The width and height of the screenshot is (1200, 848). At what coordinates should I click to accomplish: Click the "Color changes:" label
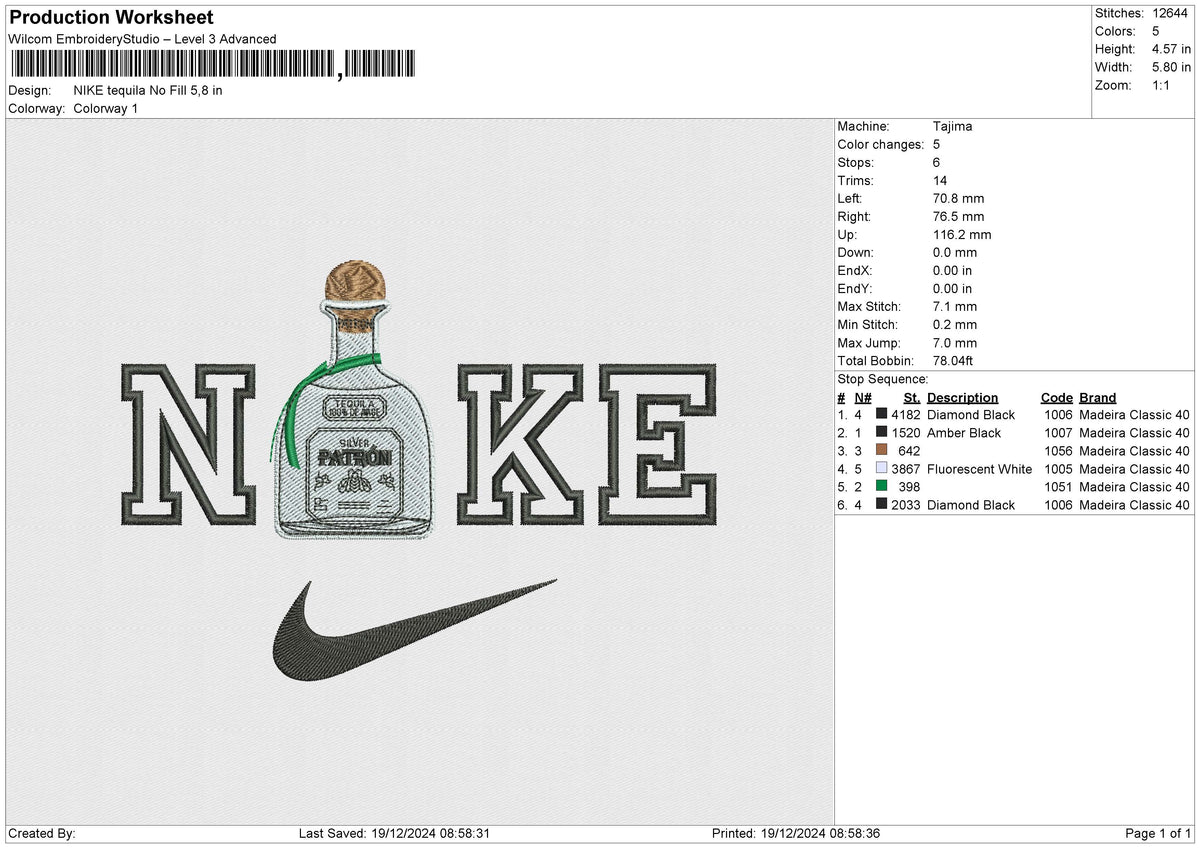882,144
